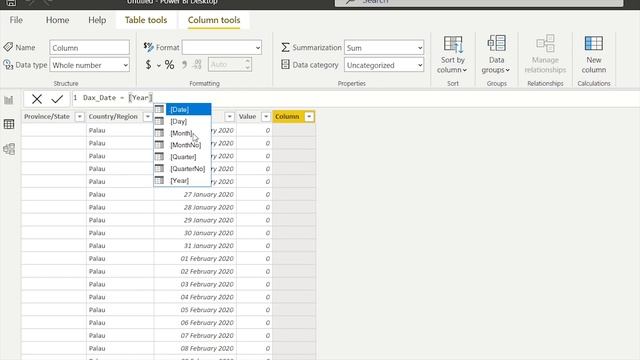Open the File menu
Screen dimensions: 640x360
tap(16, 20)
